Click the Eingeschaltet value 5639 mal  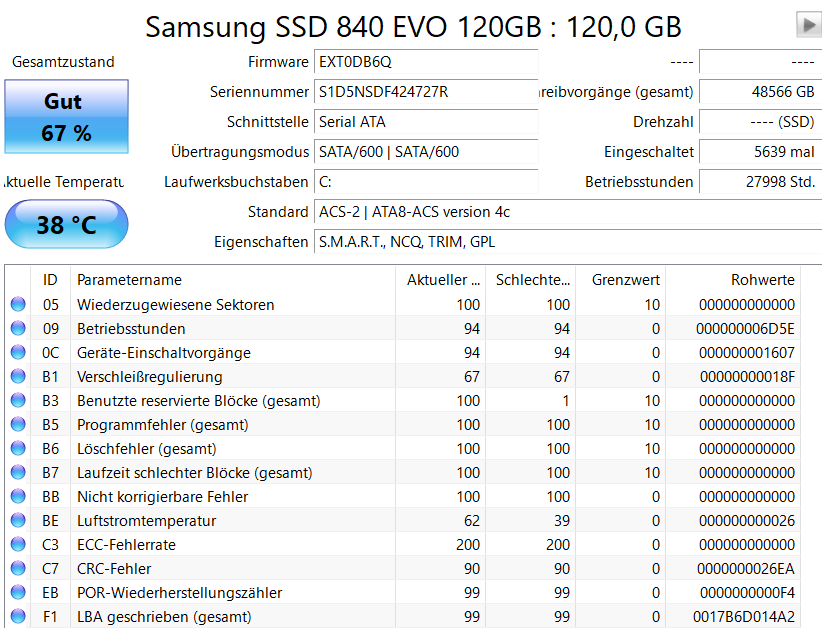pos(761,152)
